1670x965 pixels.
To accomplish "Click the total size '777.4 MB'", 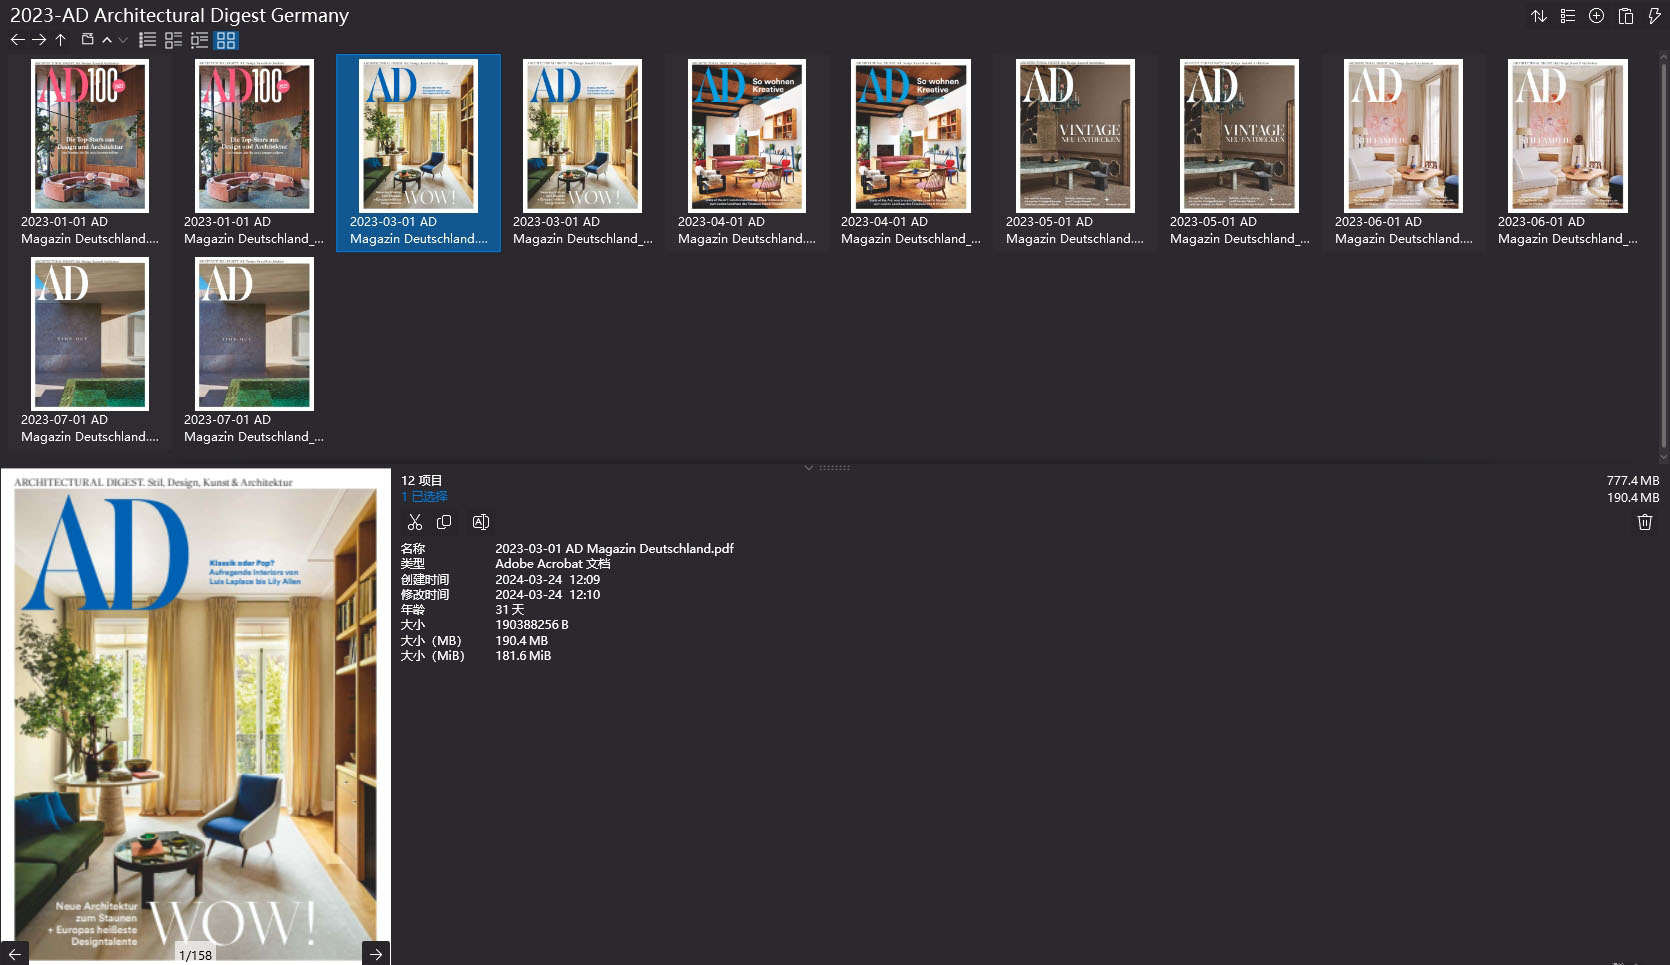I will pyautogui.click(x=1633, y=481).
